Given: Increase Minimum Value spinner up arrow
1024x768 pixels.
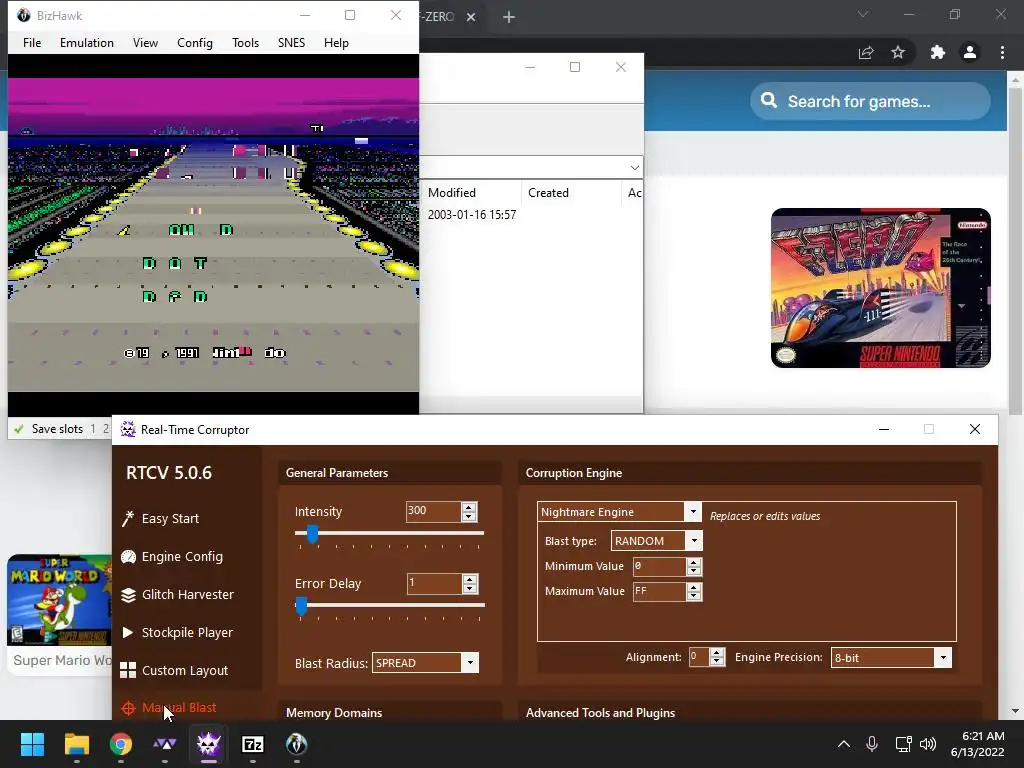Looking at the screenshot, I should click(694, 562).
